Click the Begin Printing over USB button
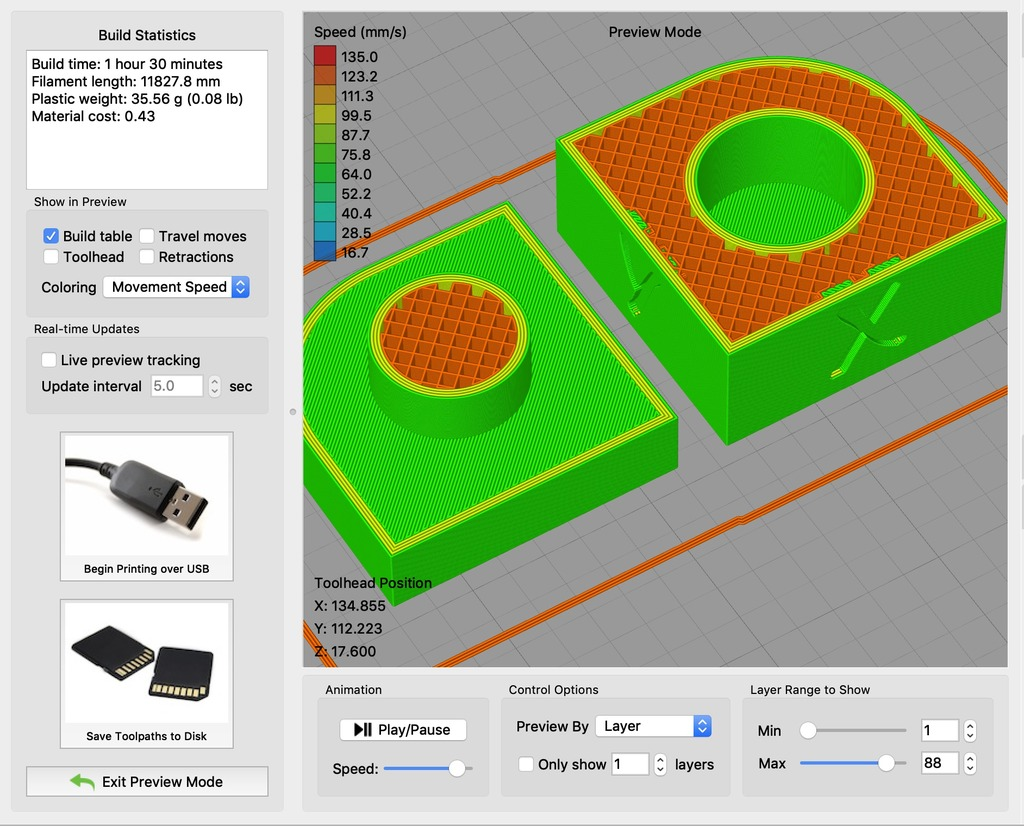Screen dimensions: 1024x826 click(x=146, y=506)
